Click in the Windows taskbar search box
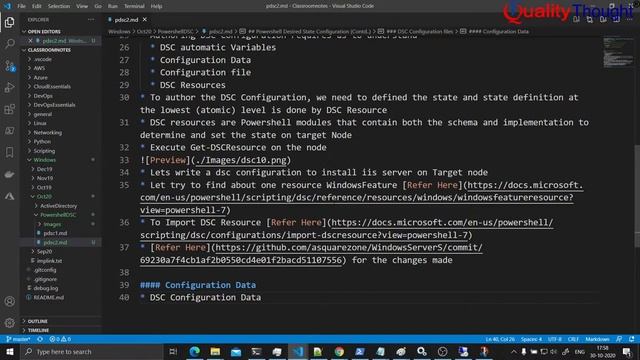This screenshot has height=360, width=640. (x=91, y=351)
